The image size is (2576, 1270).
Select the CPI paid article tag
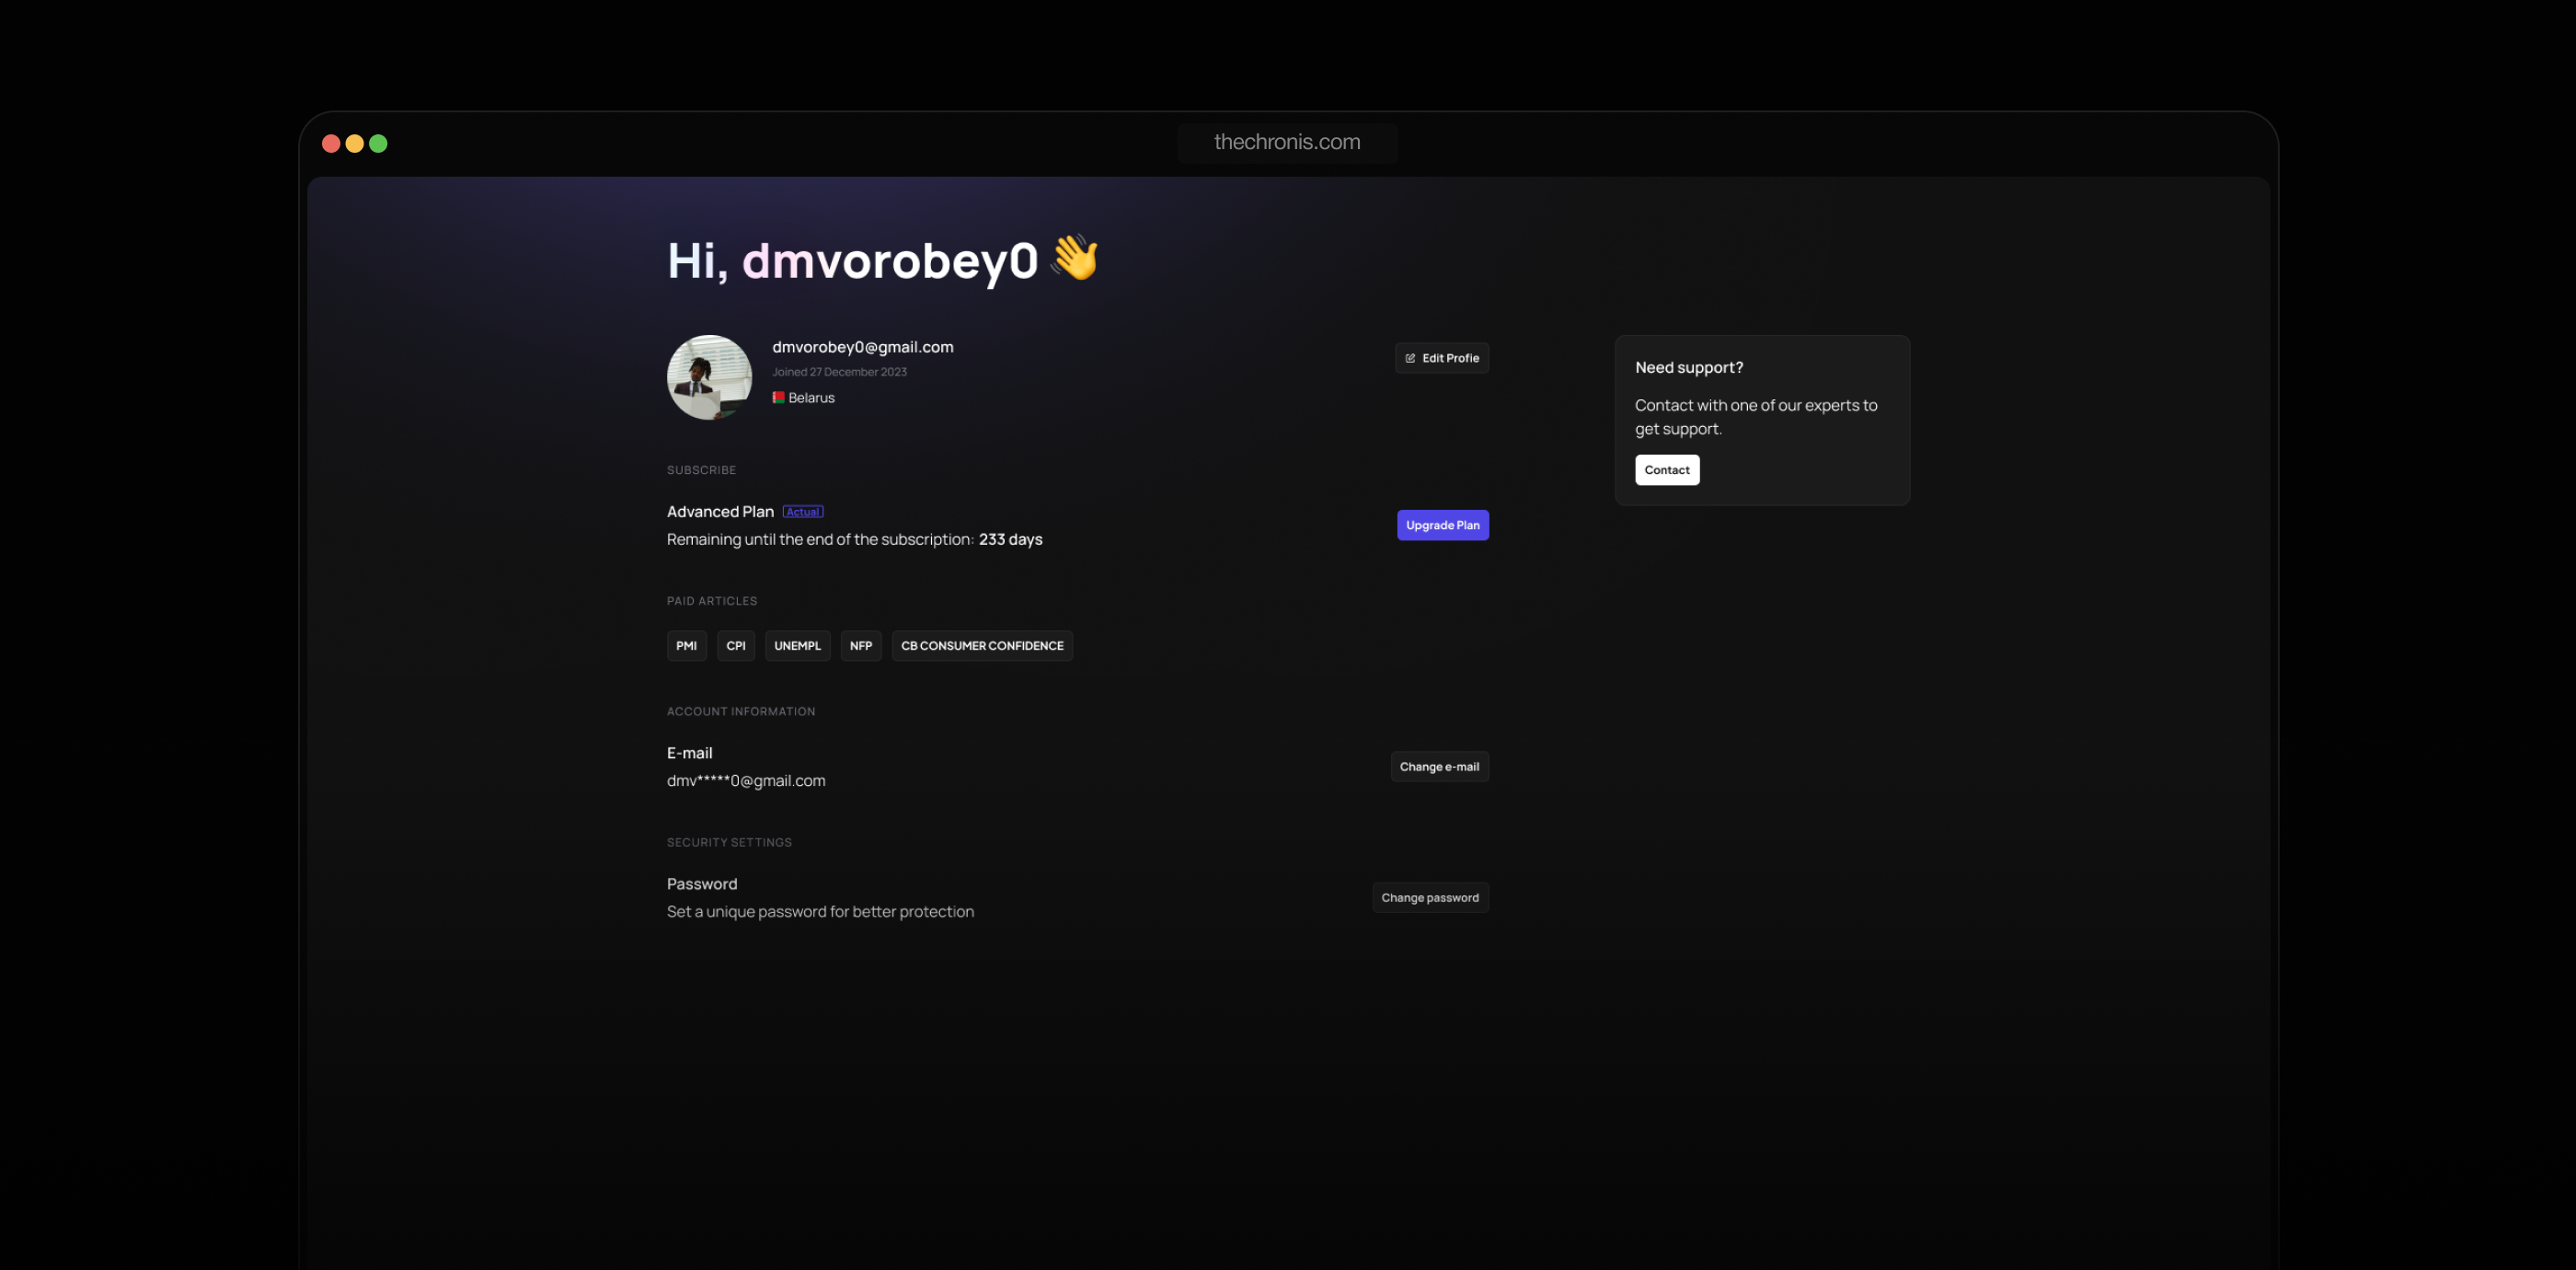pyautogui.click(x=735, y=646)
